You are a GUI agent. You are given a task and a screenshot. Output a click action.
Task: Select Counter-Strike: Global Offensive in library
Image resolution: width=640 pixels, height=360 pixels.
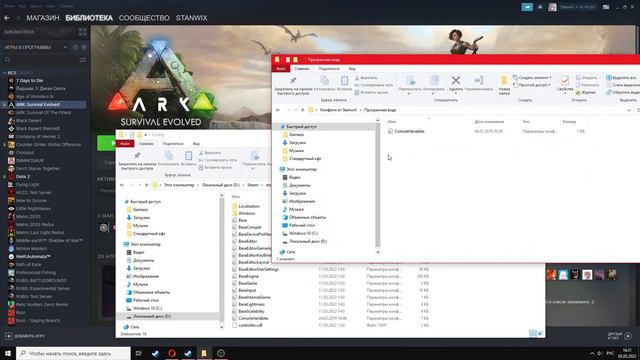(x=48, y=144)
